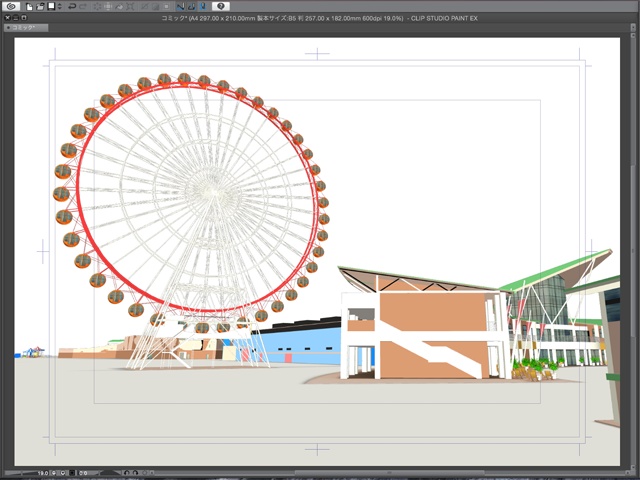Click the vertical scrollbar on canvas right
Viewport: 640px width, 480px height.
pos(634,250)
